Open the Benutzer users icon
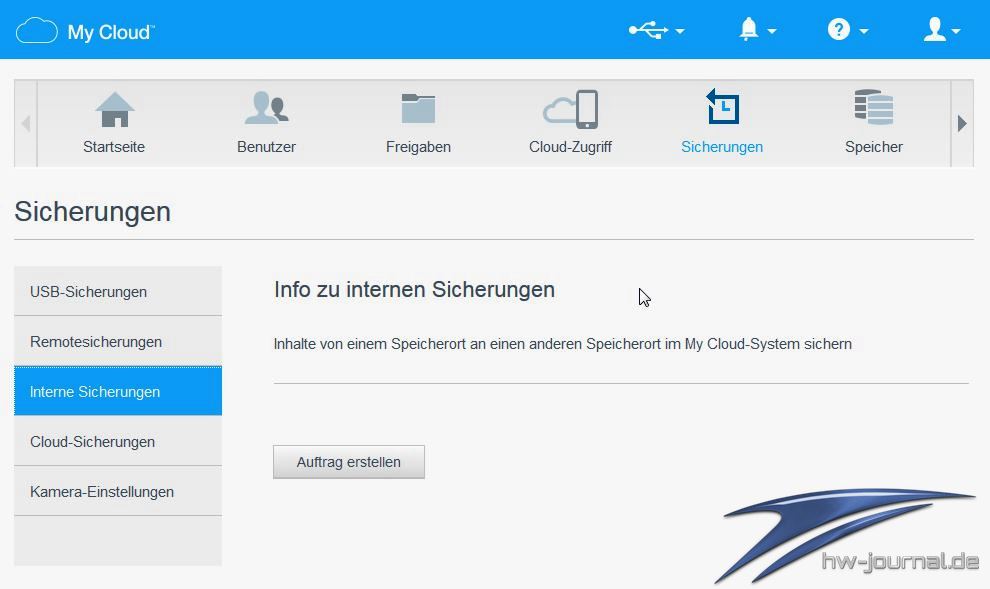 click(266, 109)
